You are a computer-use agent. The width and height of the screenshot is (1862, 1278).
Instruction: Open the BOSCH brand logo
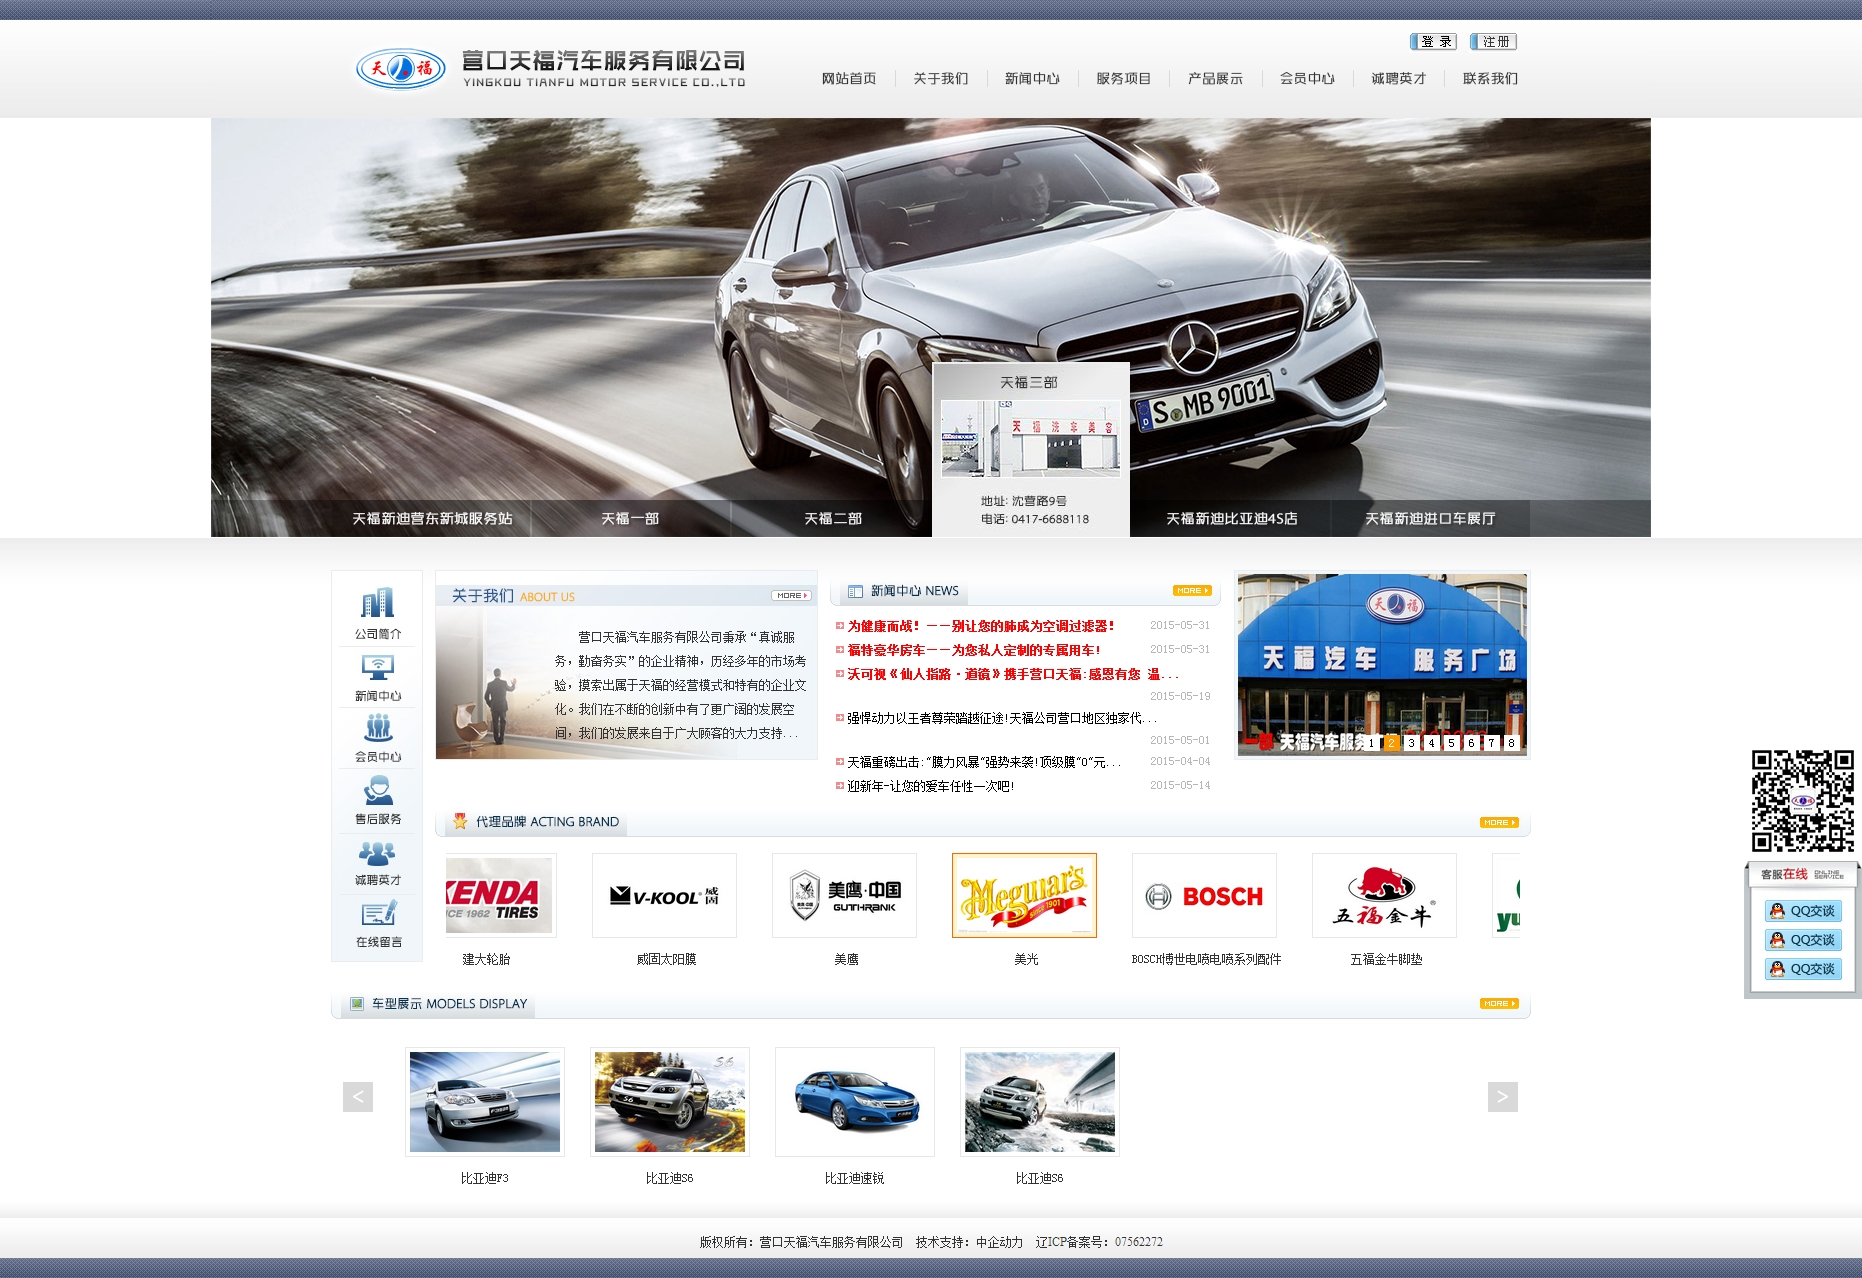(1204, 895)
